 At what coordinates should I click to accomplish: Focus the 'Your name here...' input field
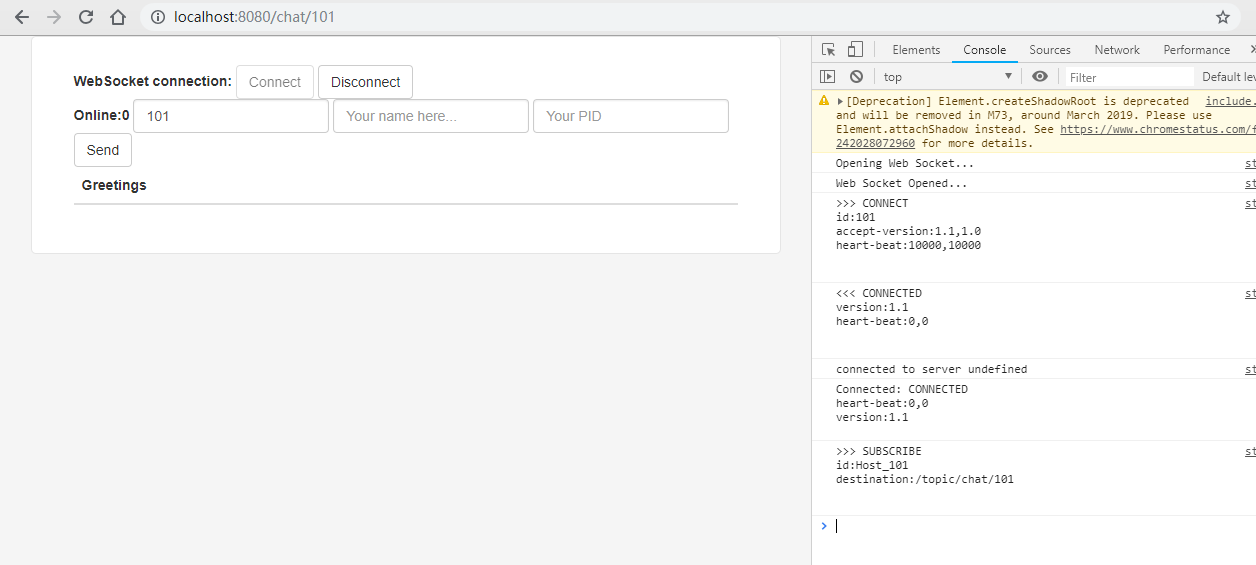pyautogui.click(x=431, y=116)
